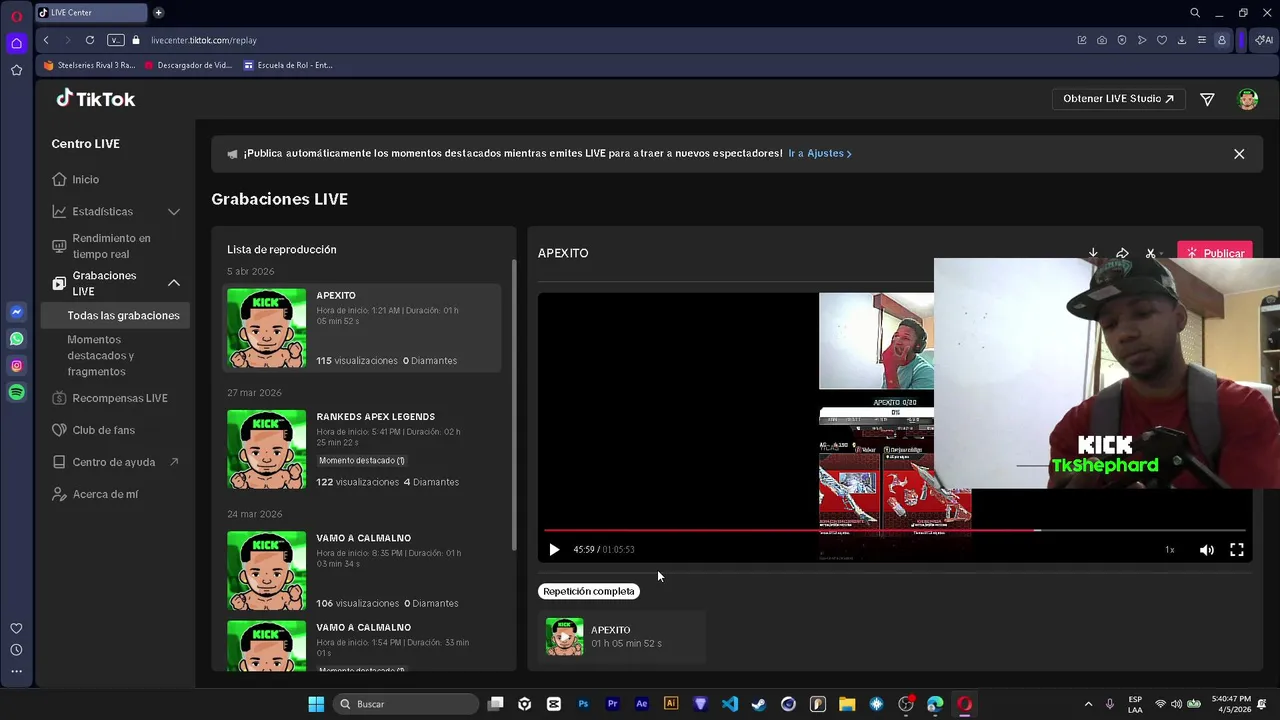Open Opera easy setup sliders icon
This screenshot has height=720, width=1280.
pyautogui.click(x=1202, y=40)
